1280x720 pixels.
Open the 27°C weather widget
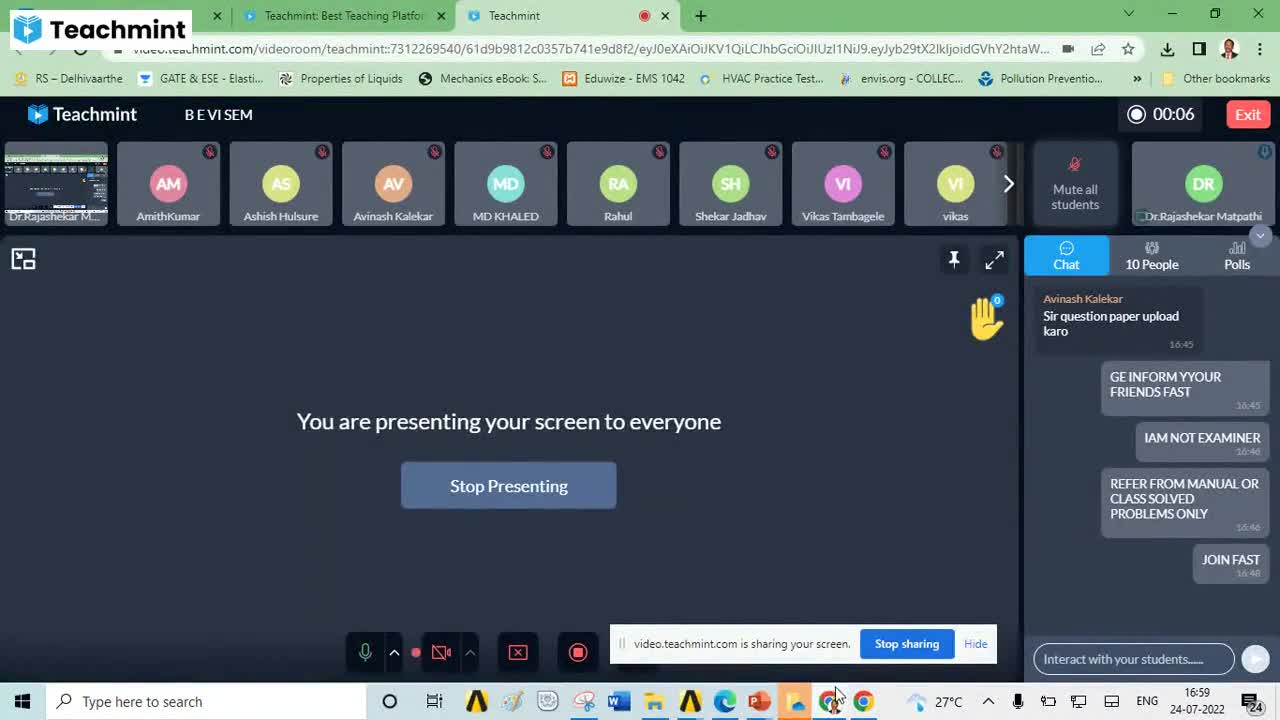(x=935, y=702)
